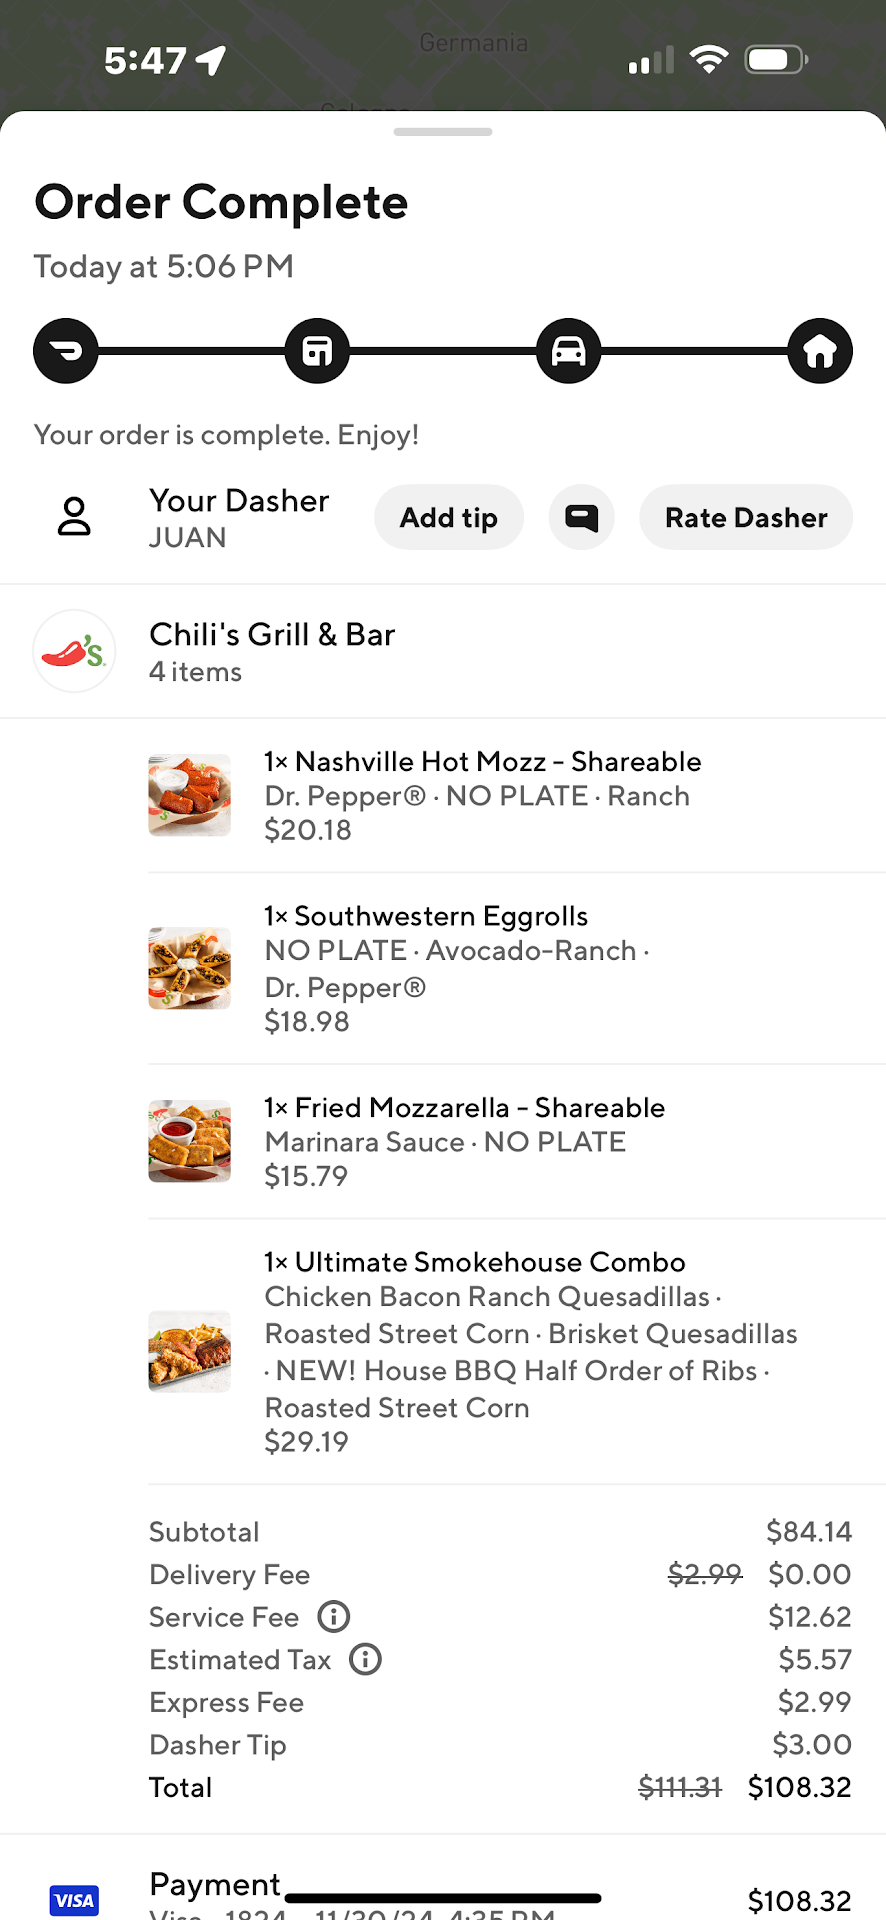
Task: Tap the Southwestern Eggrolls thumbnail
Action: coord(190,968)
